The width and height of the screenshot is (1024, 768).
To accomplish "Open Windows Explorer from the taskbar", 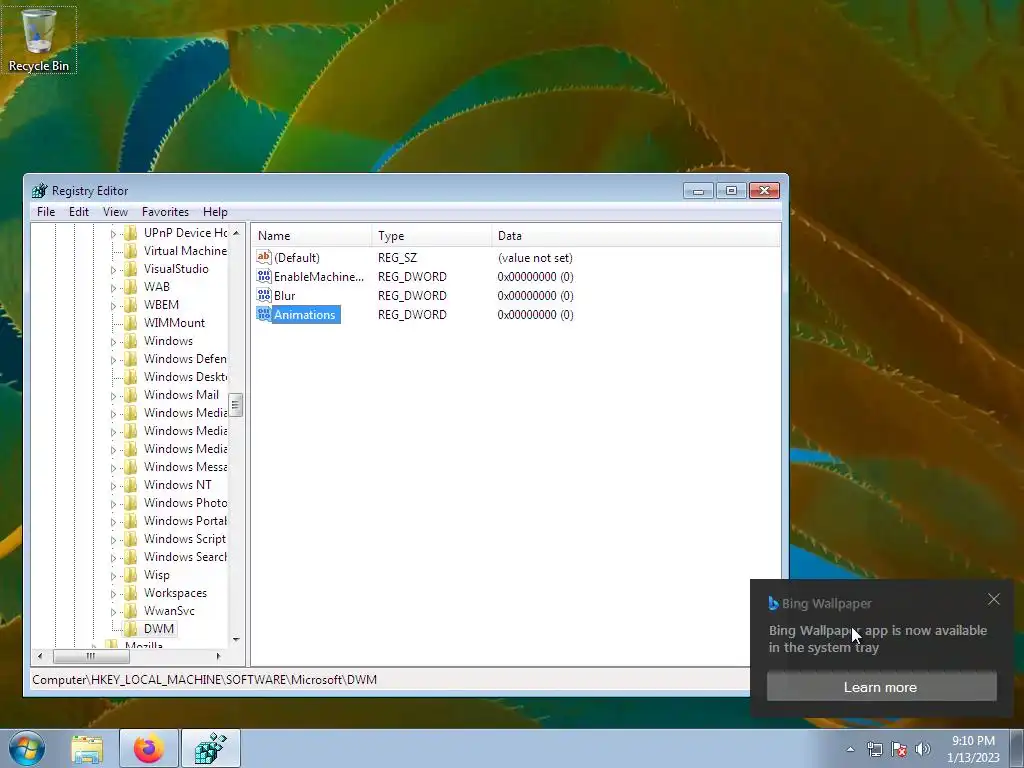I will [x=87, y=748].
